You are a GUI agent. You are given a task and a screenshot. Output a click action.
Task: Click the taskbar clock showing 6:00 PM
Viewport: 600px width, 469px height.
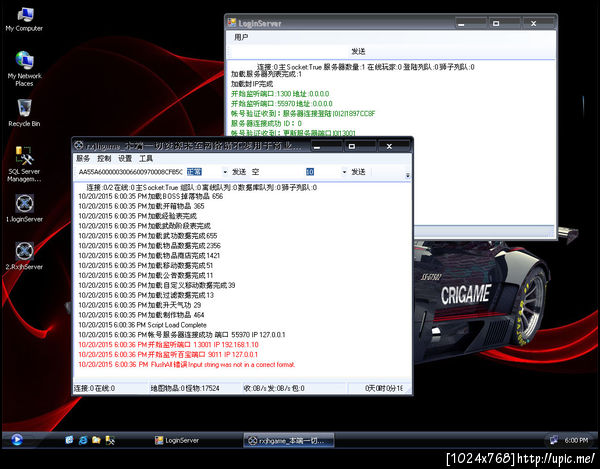coord(576,440)
